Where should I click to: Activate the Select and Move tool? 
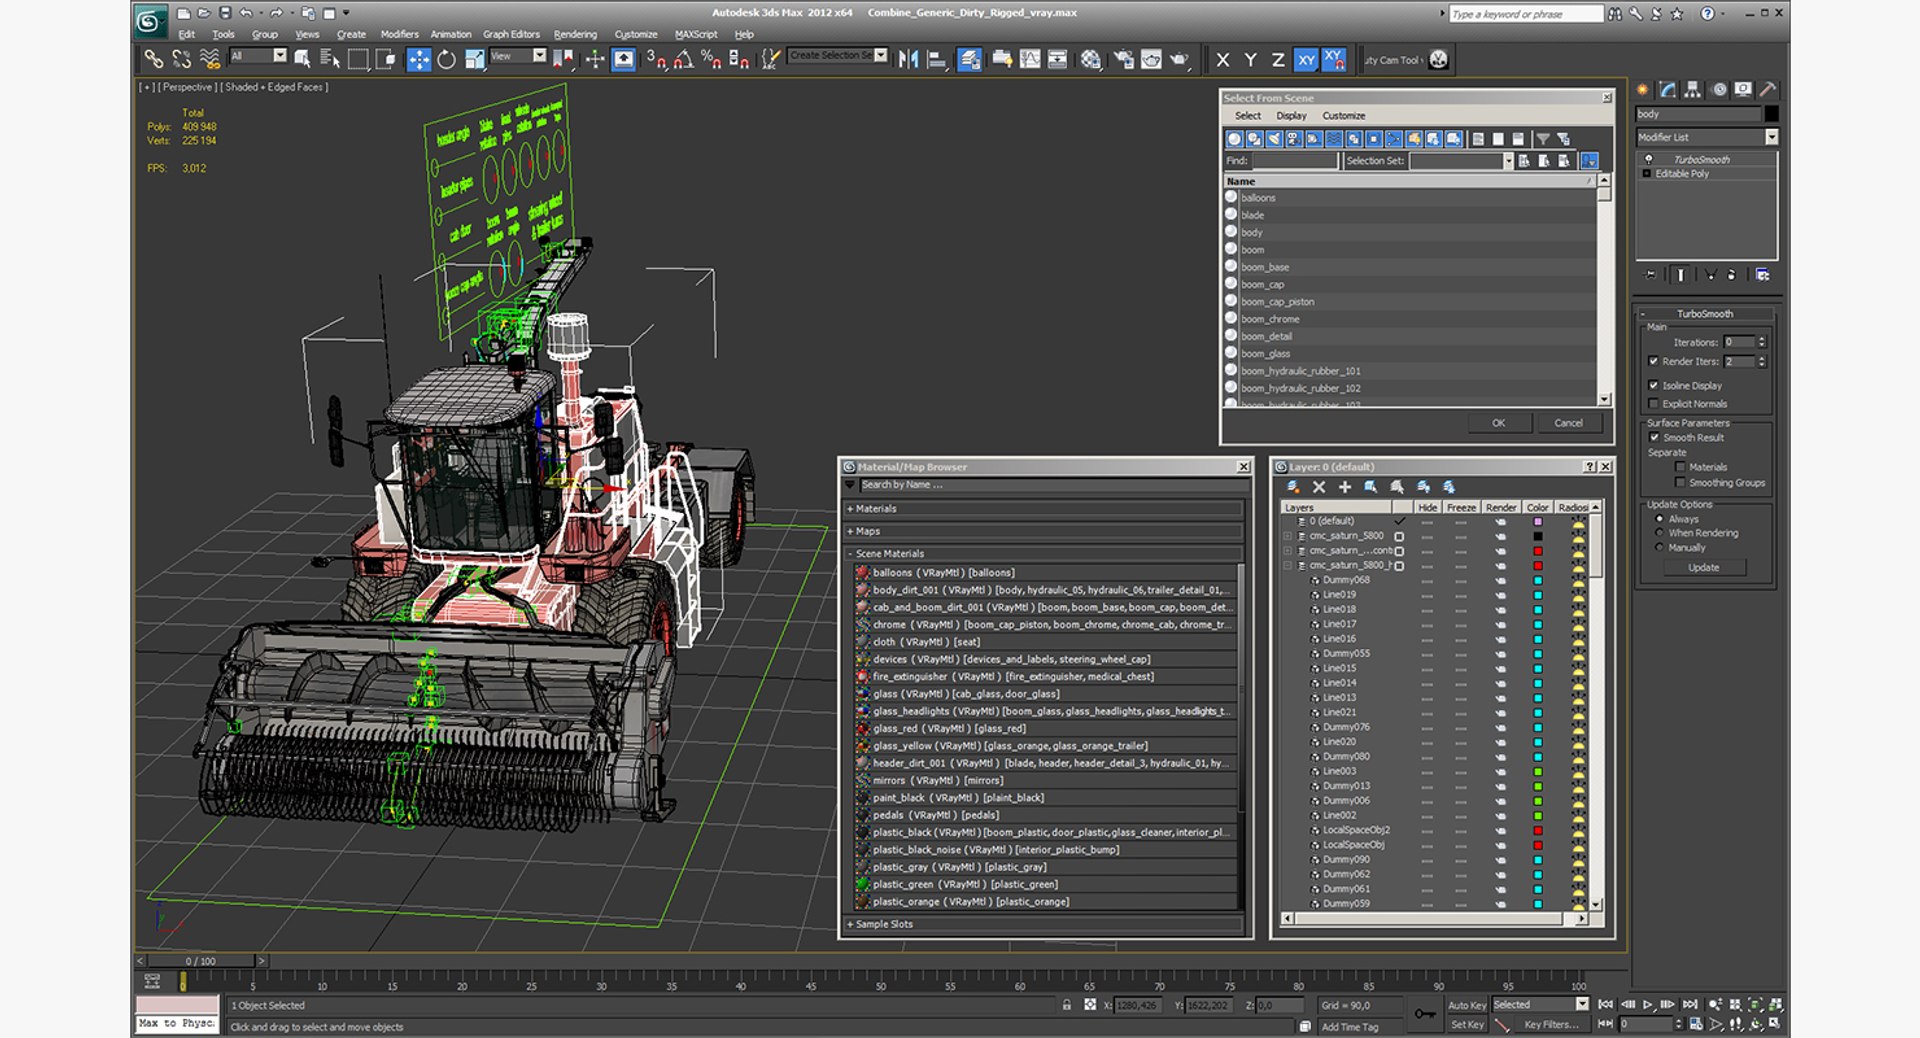pos(418,59)
